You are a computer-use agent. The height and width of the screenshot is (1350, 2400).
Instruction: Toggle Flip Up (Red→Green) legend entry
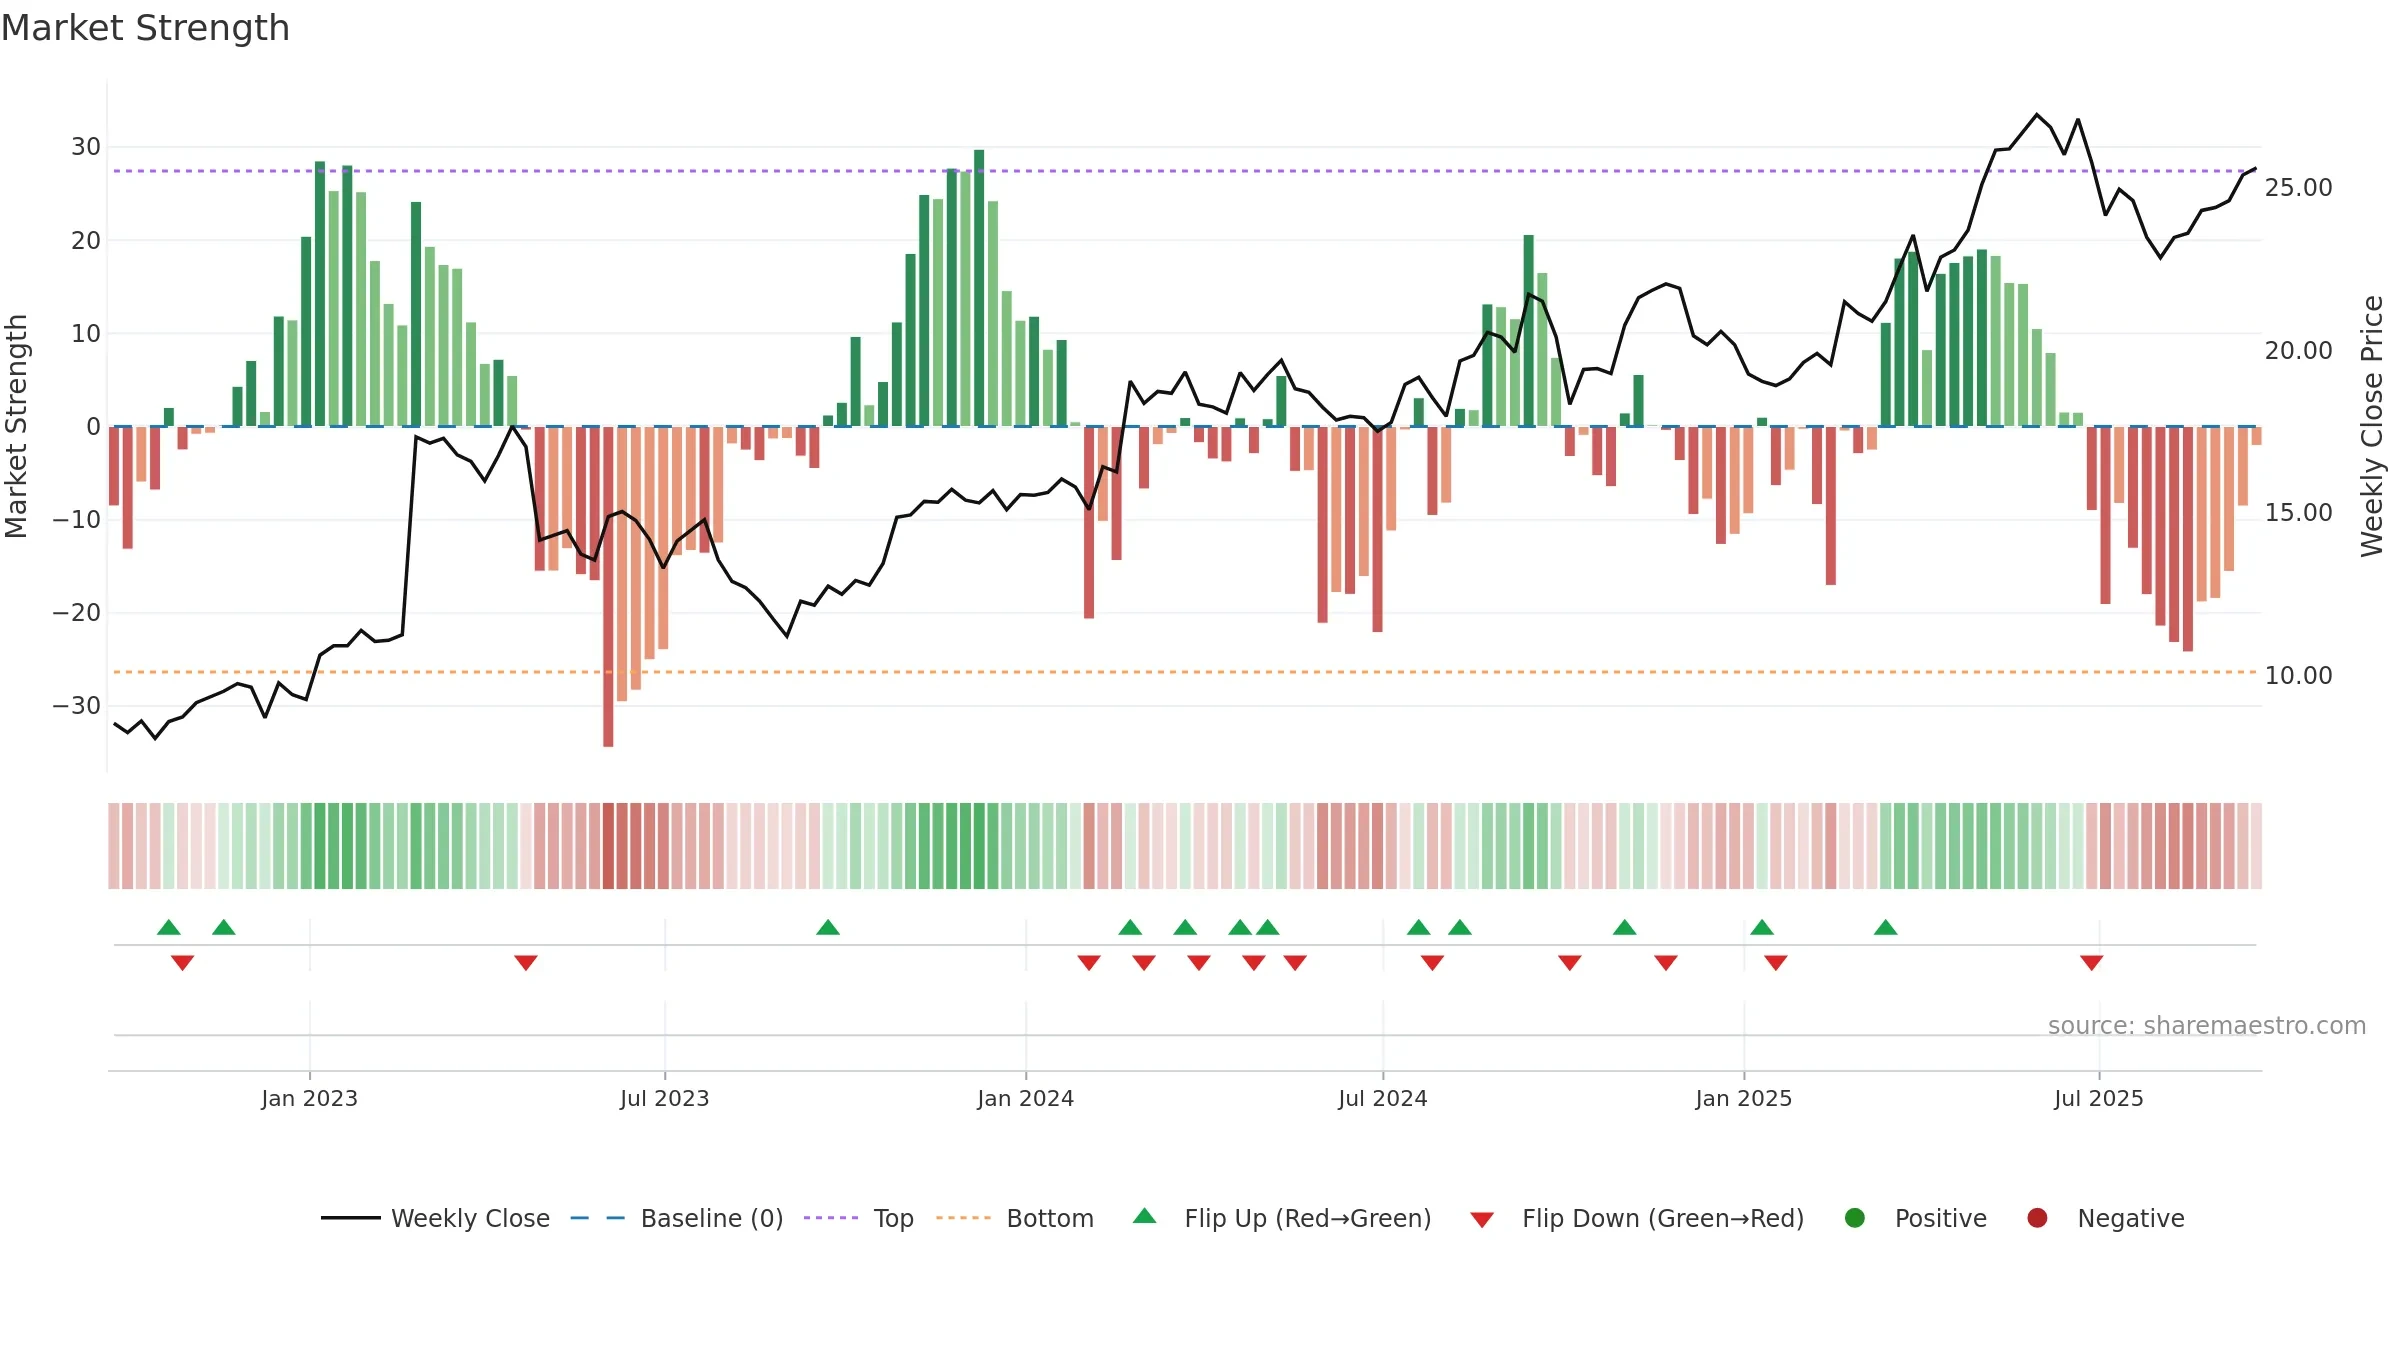point(1282,1218)
